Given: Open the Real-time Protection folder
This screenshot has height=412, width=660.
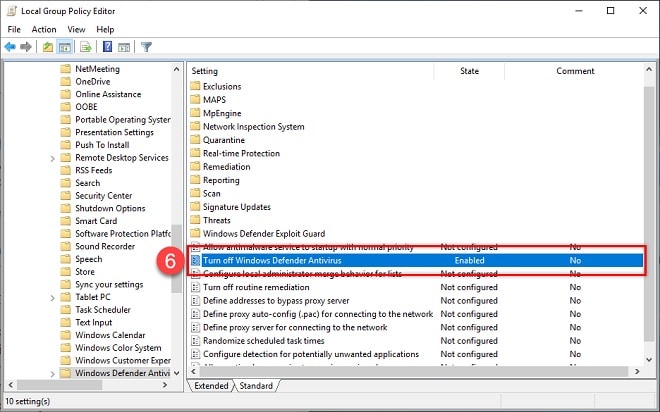Looking at the screenshot, I should tap(241, 153).
